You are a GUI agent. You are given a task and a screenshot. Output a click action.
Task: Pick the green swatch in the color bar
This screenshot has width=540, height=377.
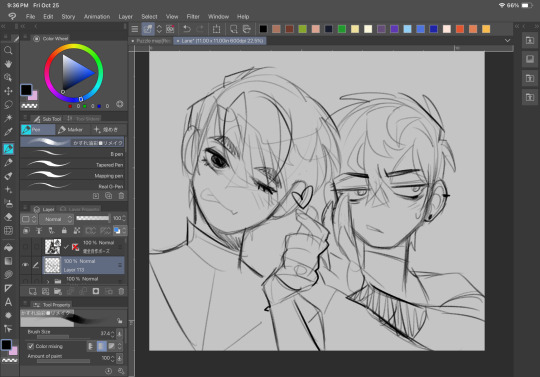[x=342, y=29]
